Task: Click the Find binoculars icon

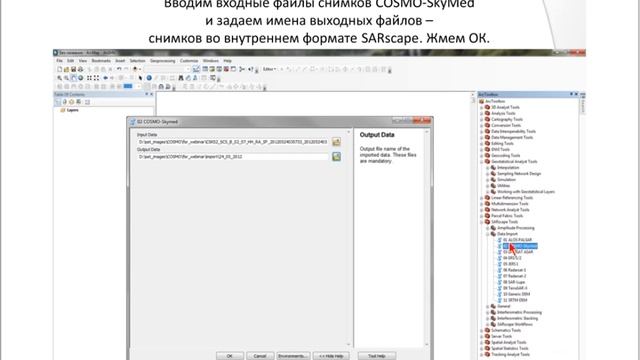Action: coord(181,78)
